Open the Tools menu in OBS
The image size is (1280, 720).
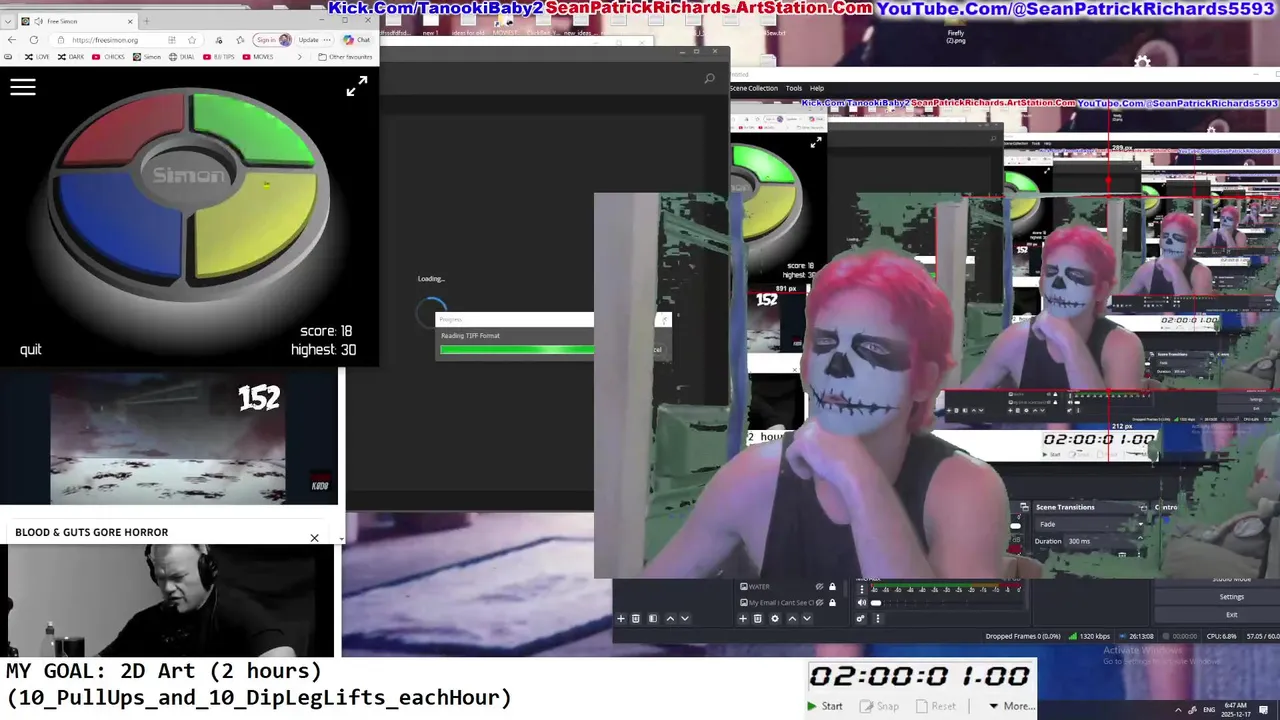click(794, 88)
